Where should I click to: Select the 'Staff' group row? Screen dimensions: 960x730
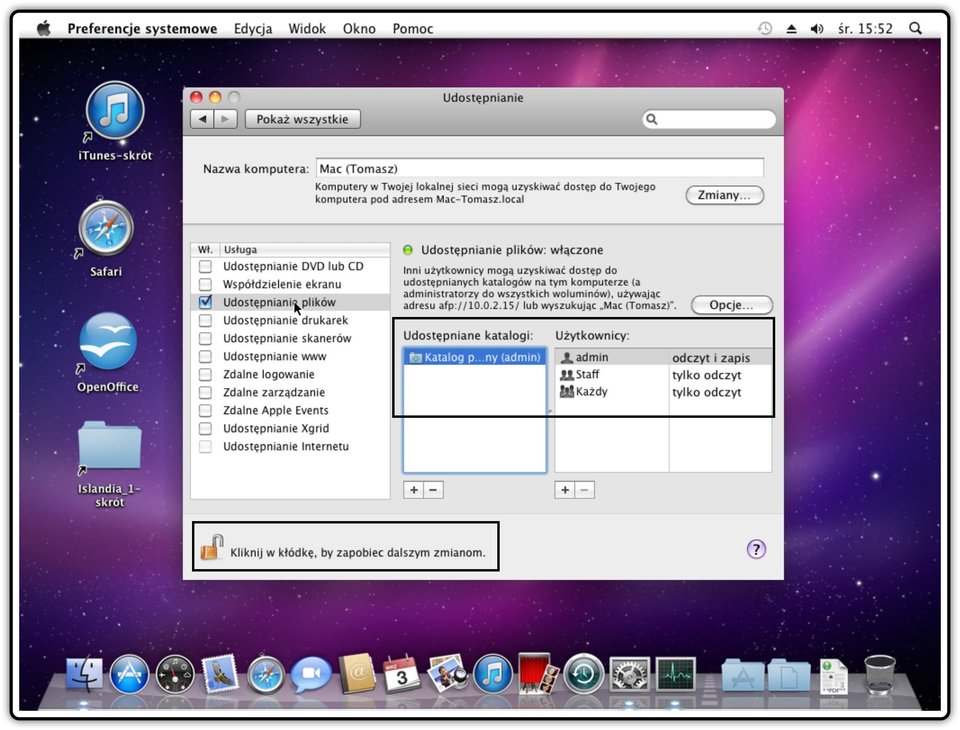click(x=663, y=375)
